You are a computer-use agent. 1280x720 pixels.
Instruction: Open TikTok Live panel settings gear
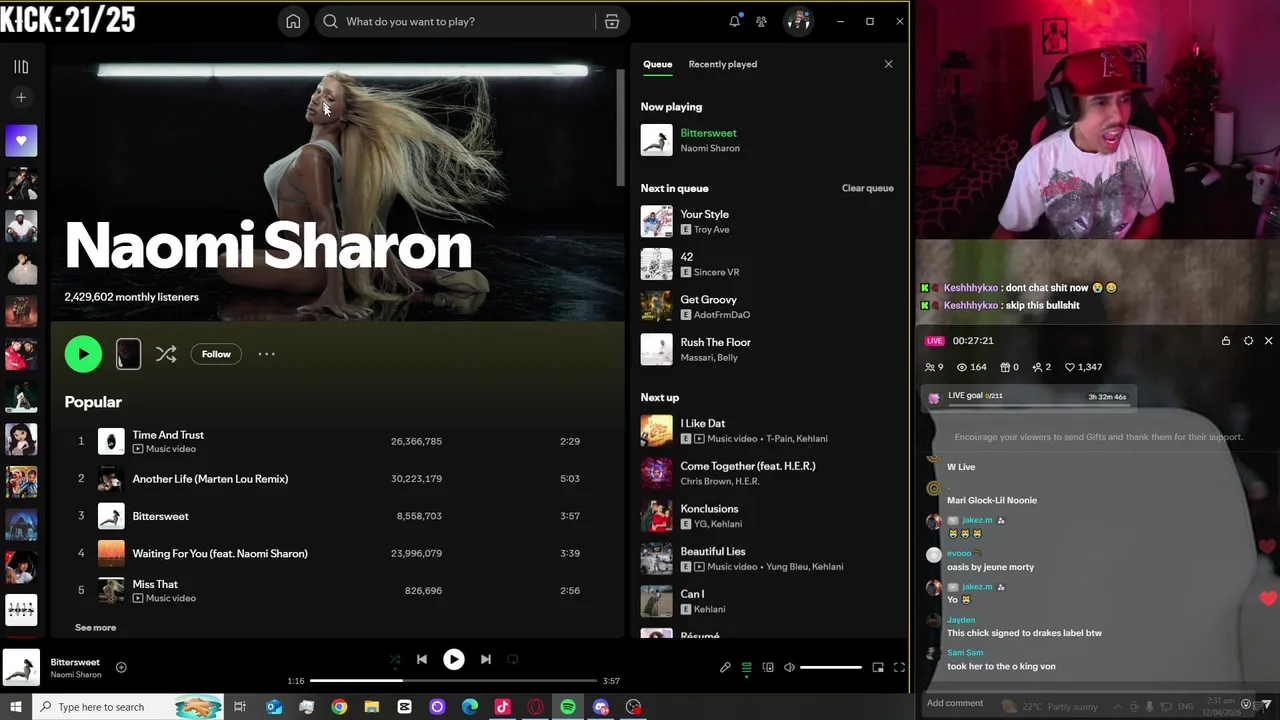pos(1248,341)
